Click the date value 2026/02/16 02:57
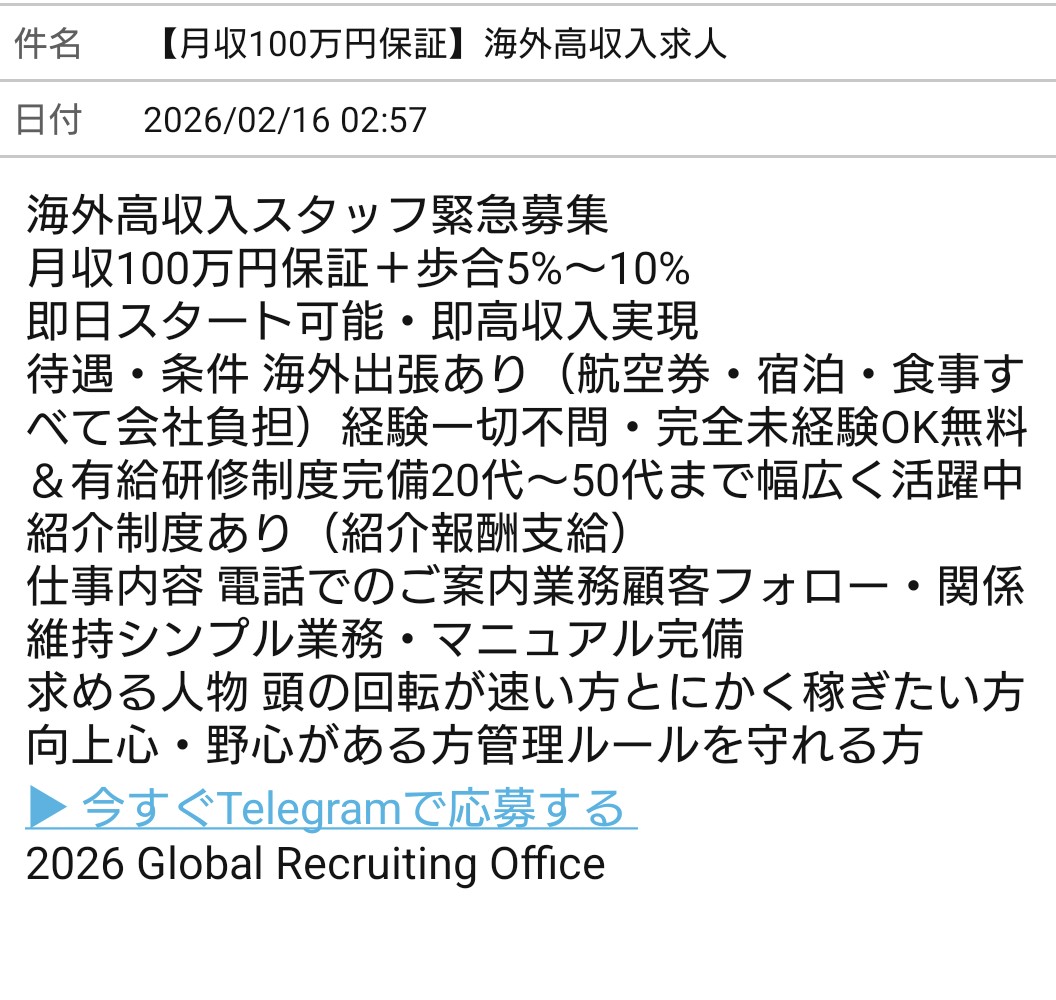 tap(285, 120)
